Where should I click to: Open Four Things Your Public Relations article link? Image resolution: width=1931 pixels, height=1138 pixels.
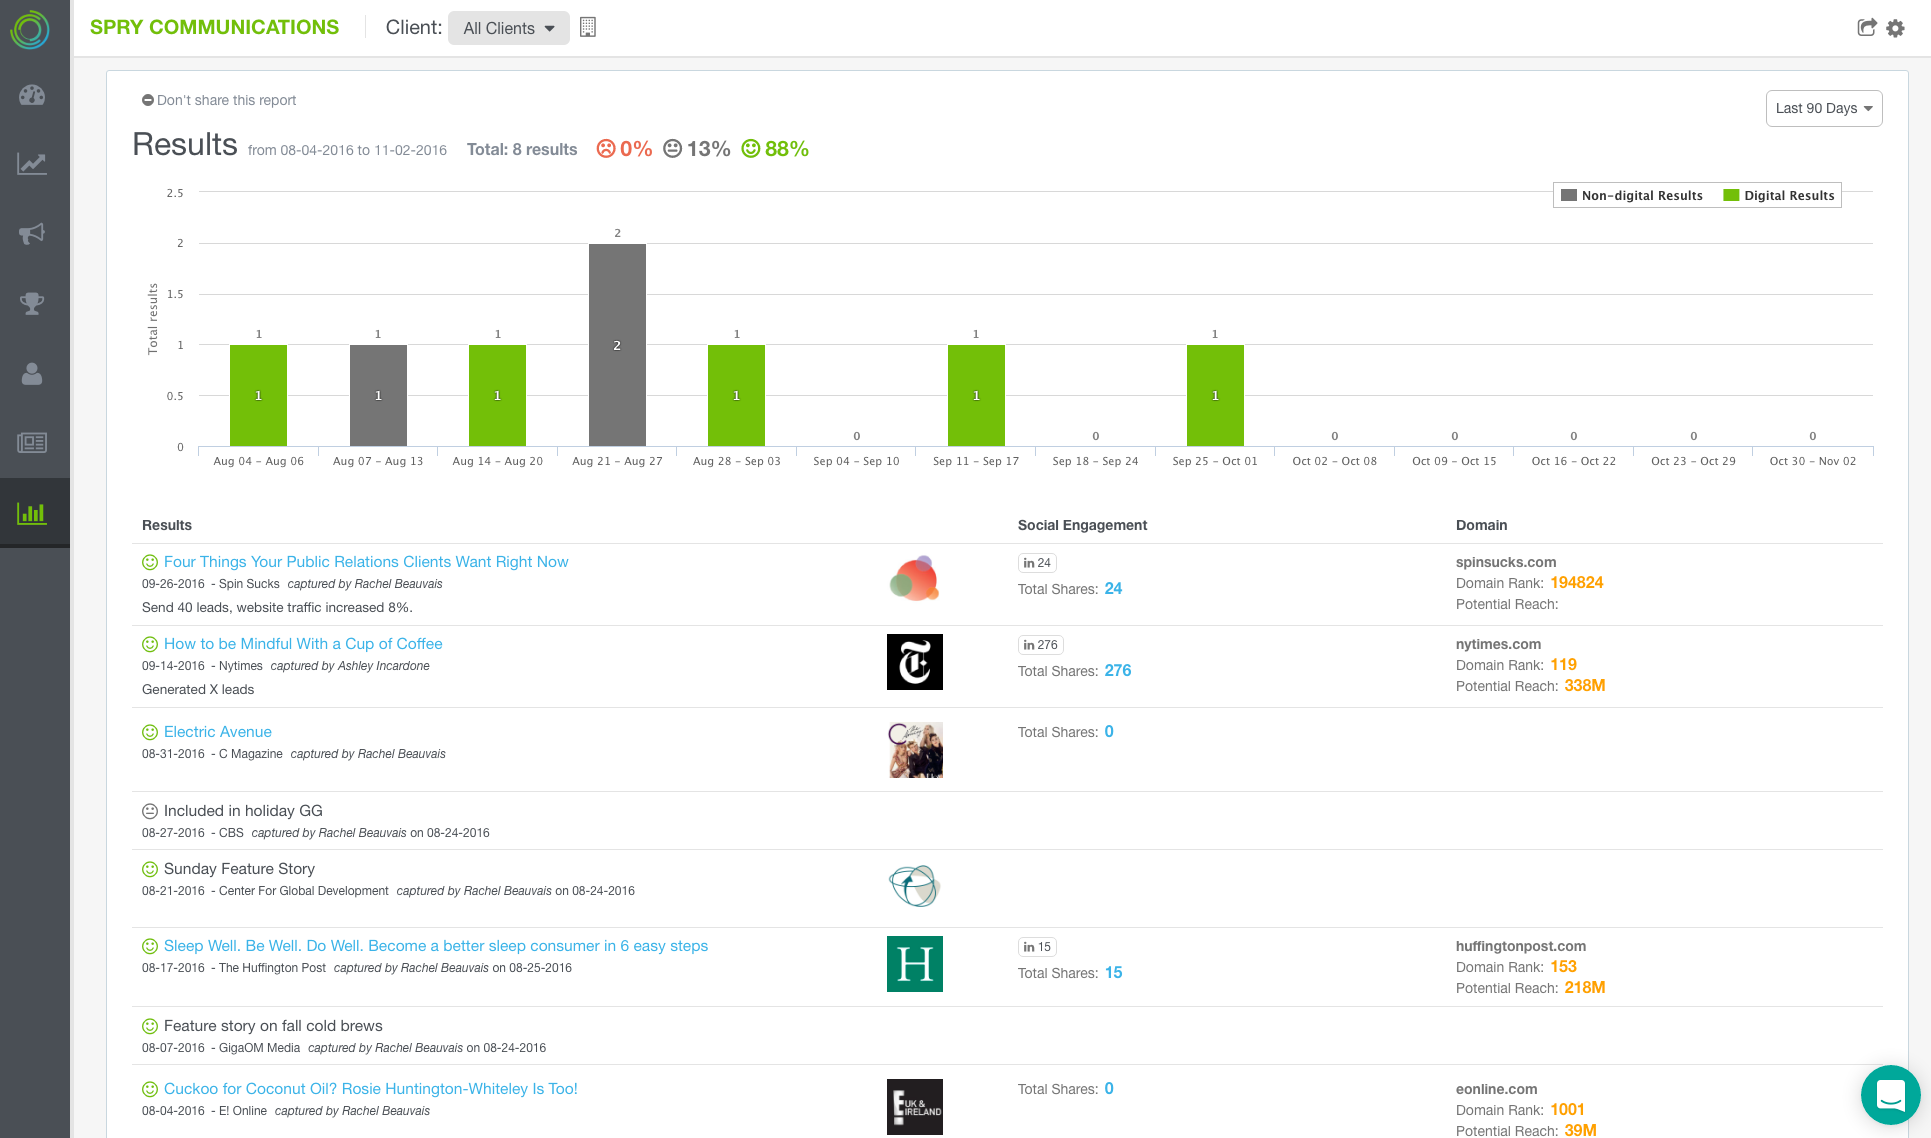pos(366,562)
